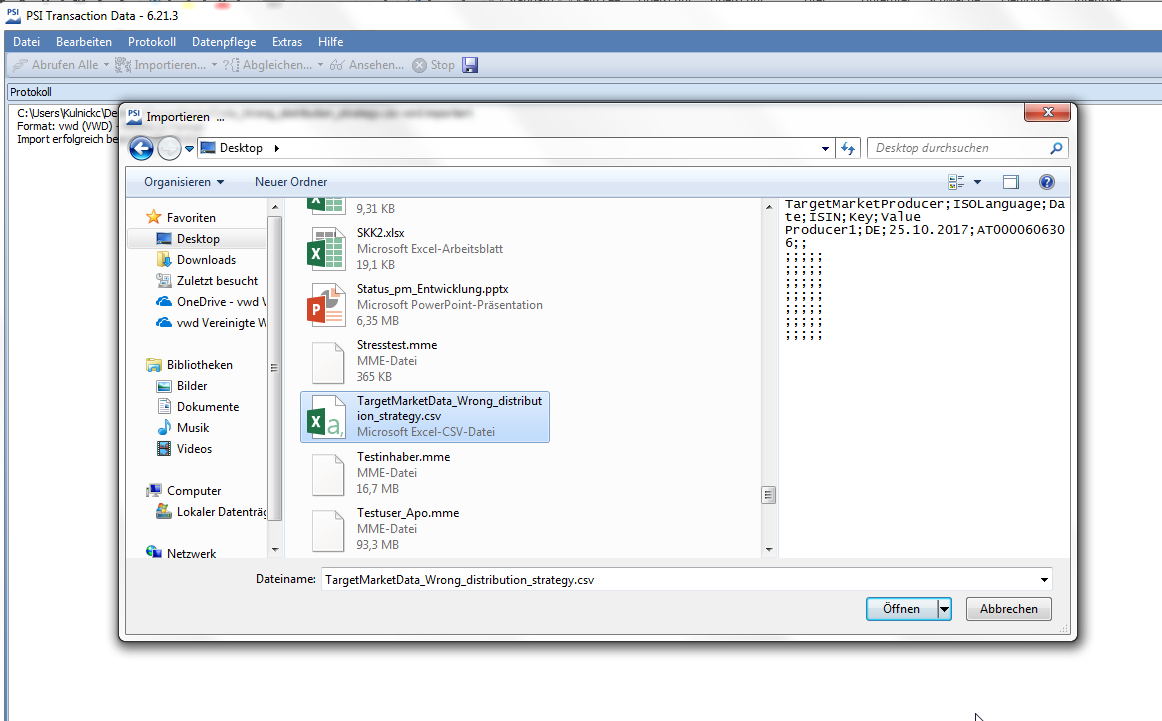1162x721 pixels.
Task: Open the Öffnen button split arrow
Action: (x=943, y=609)
